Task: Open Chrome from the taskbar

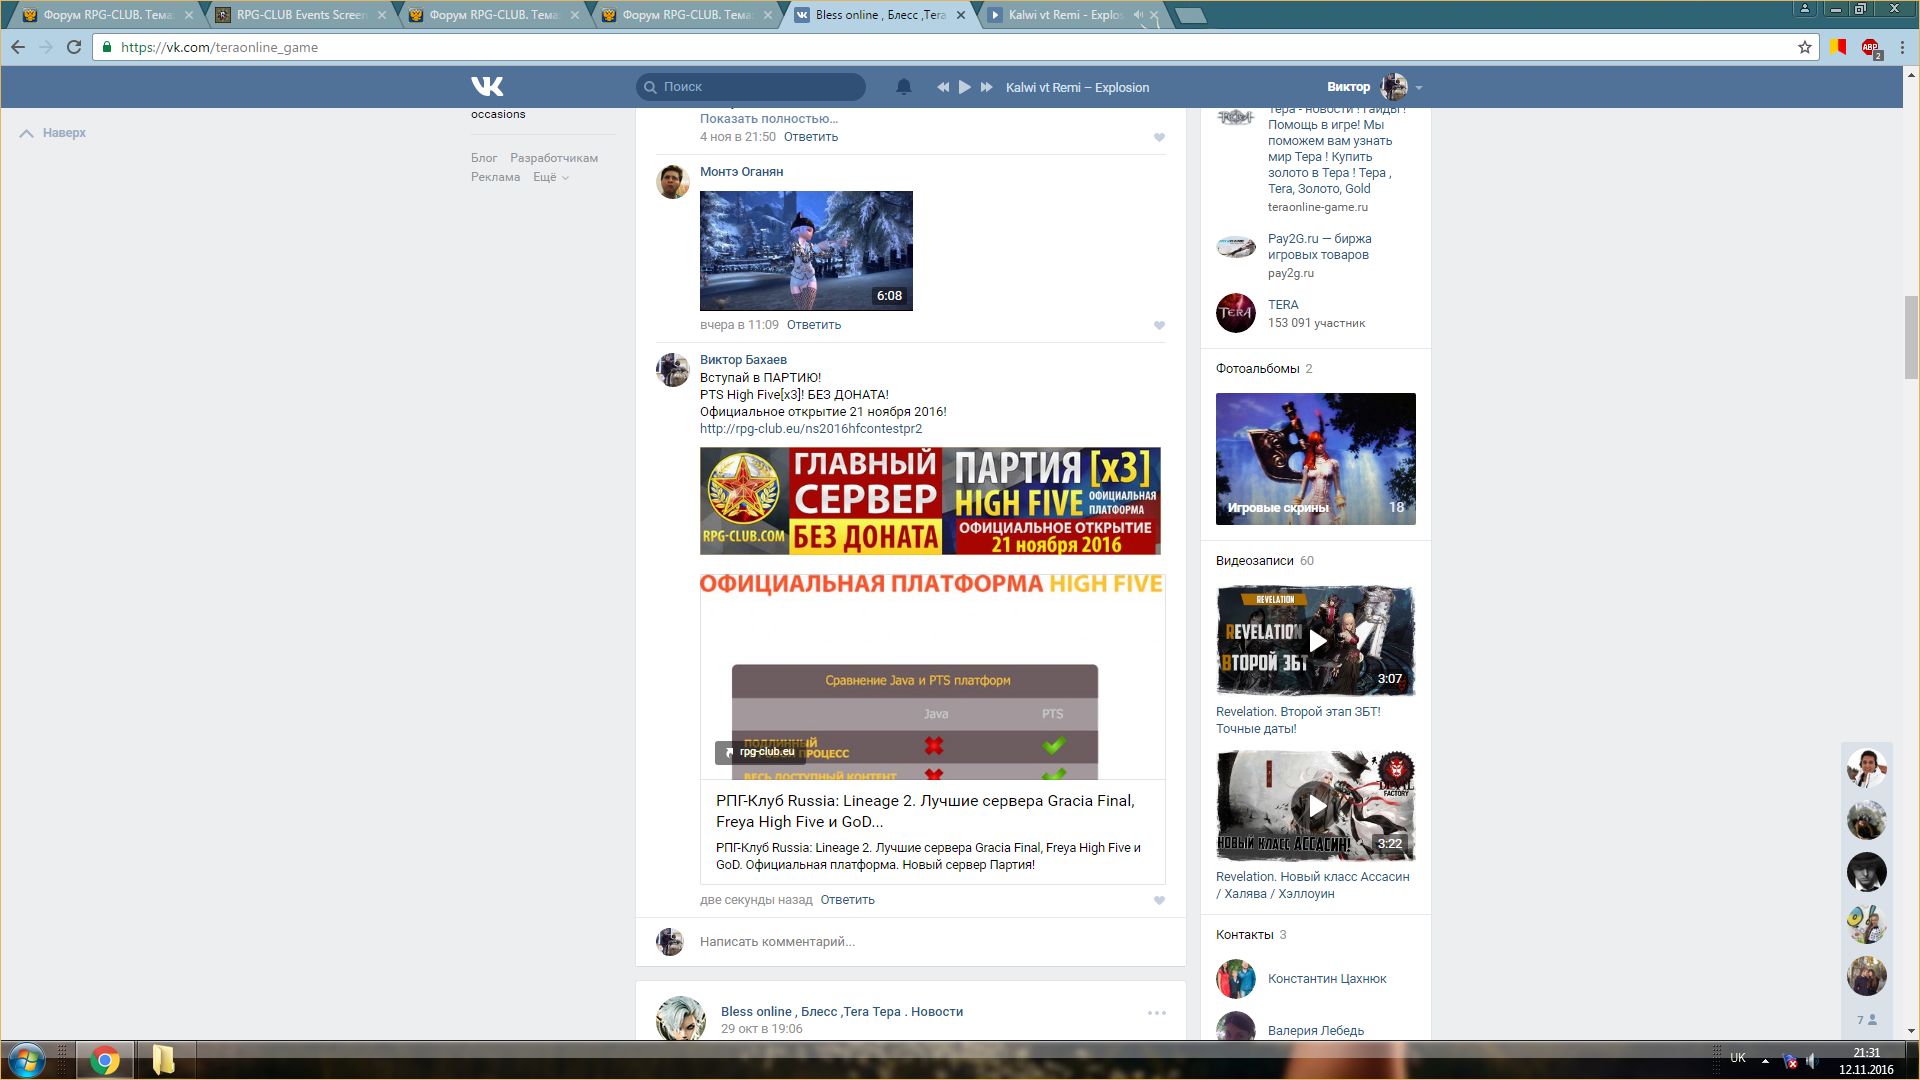Action: pyautogui.click(x=105, y=1060)
